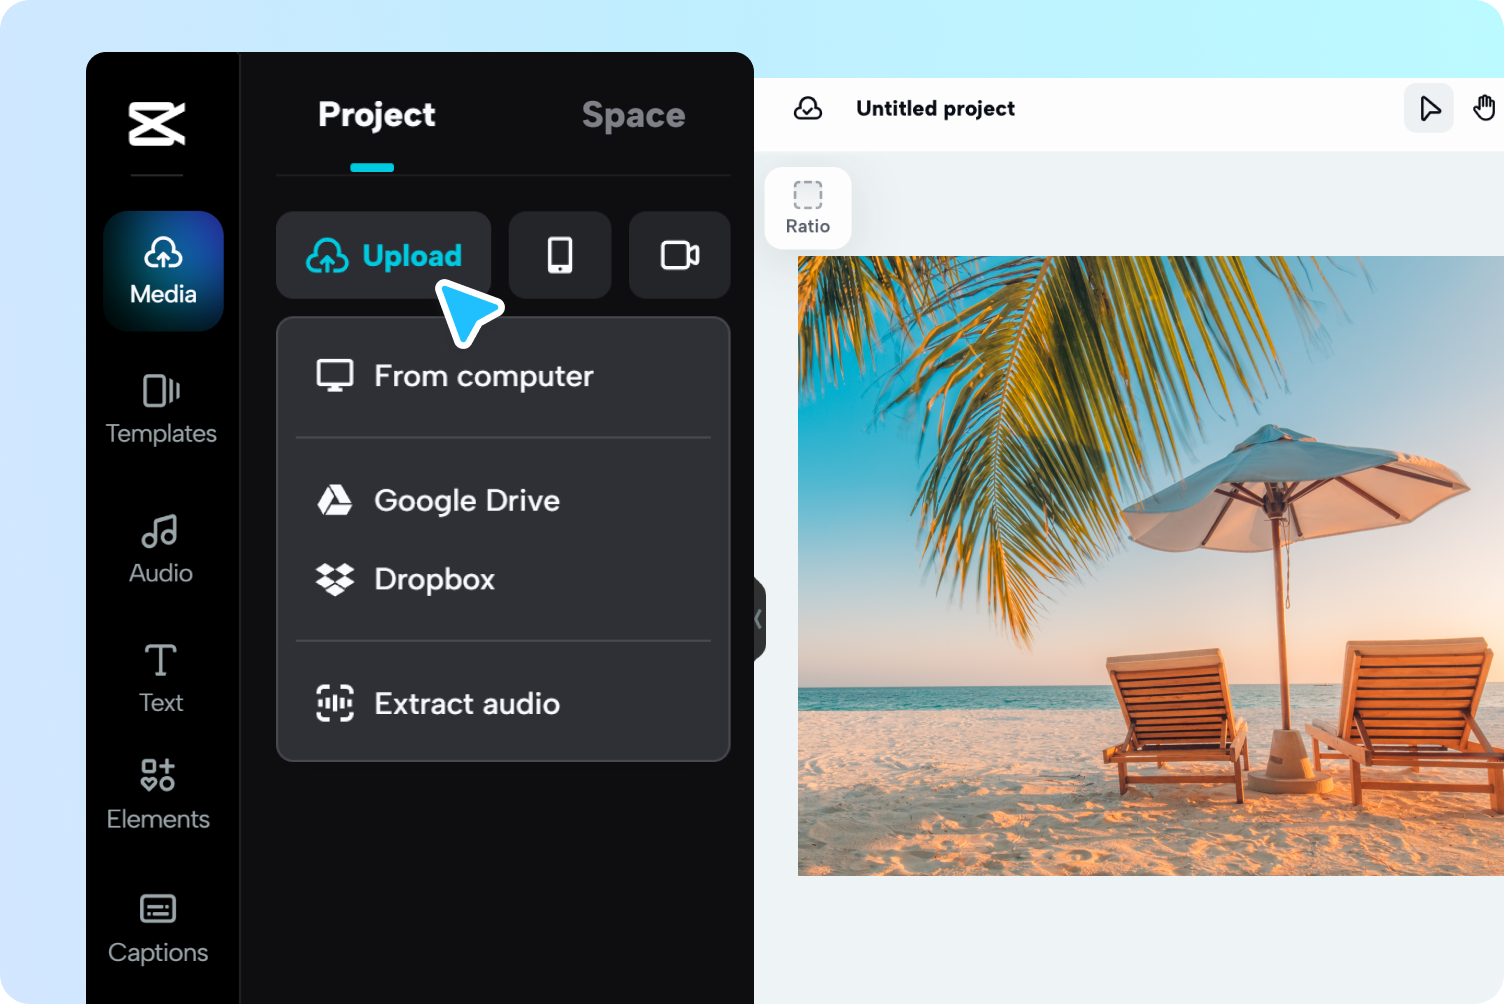Image resolution: width=1504 pixels, height=1004 pixels.
Task: Click the record with camera icon
Action: [x=679, y=256]
